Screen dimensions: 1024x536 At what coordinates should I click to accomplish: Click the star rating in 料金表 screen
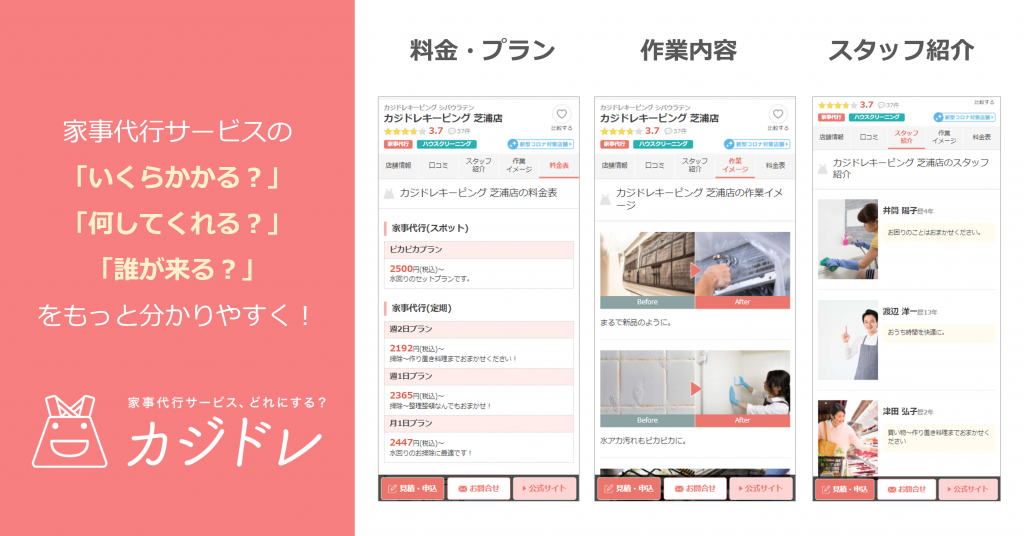(404, 131)
